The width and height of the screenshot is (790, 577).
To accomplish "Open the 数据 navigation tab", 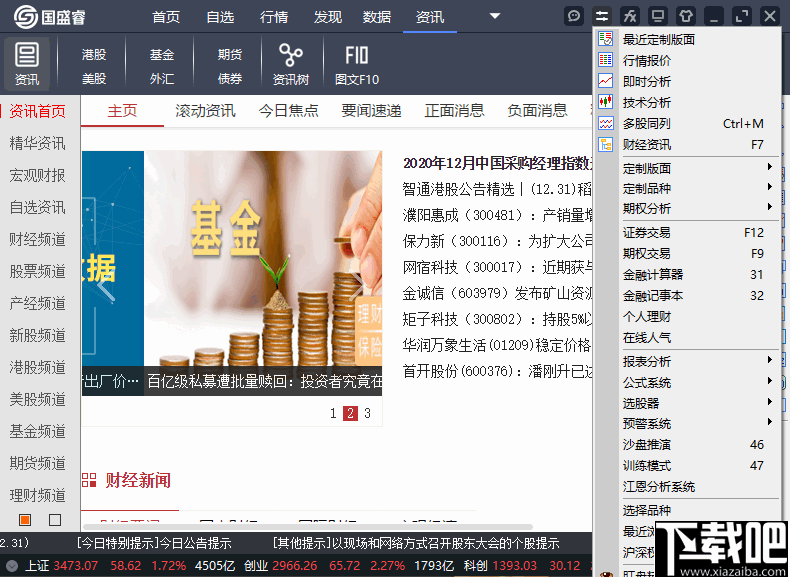I will pos(376,17).
